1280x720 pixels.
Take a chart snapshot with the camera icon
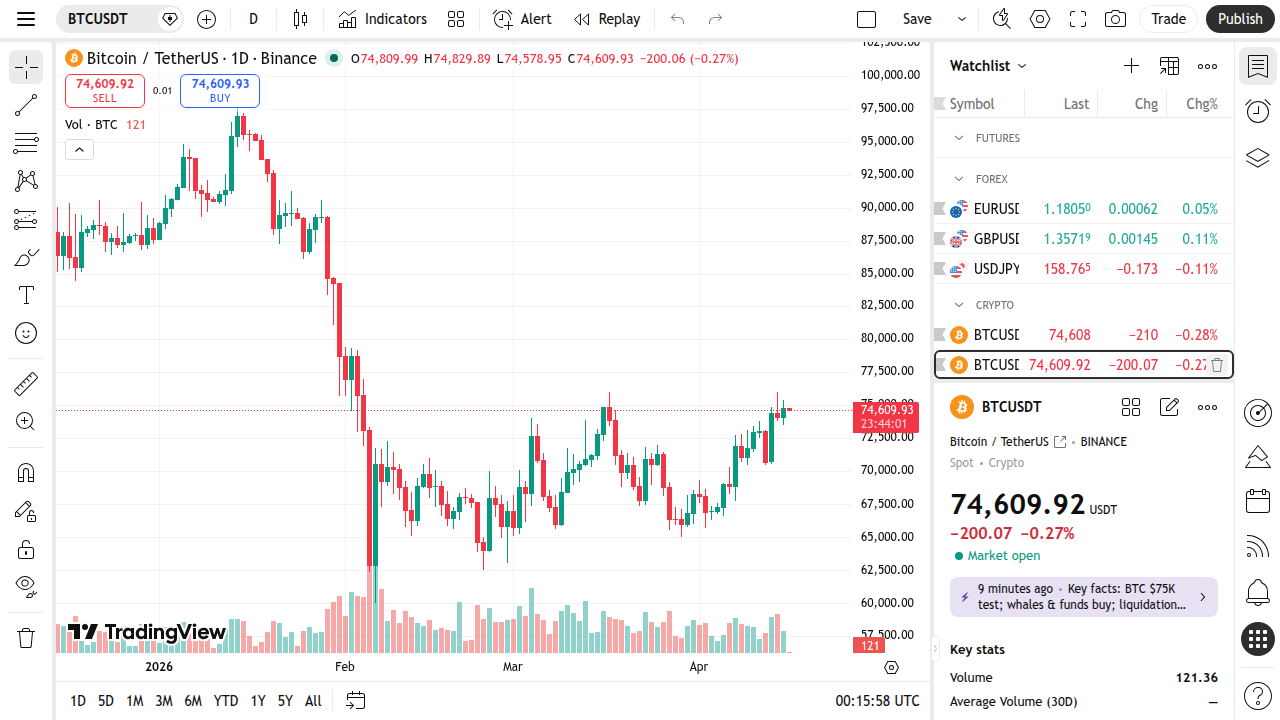(x=1115, y=19)
